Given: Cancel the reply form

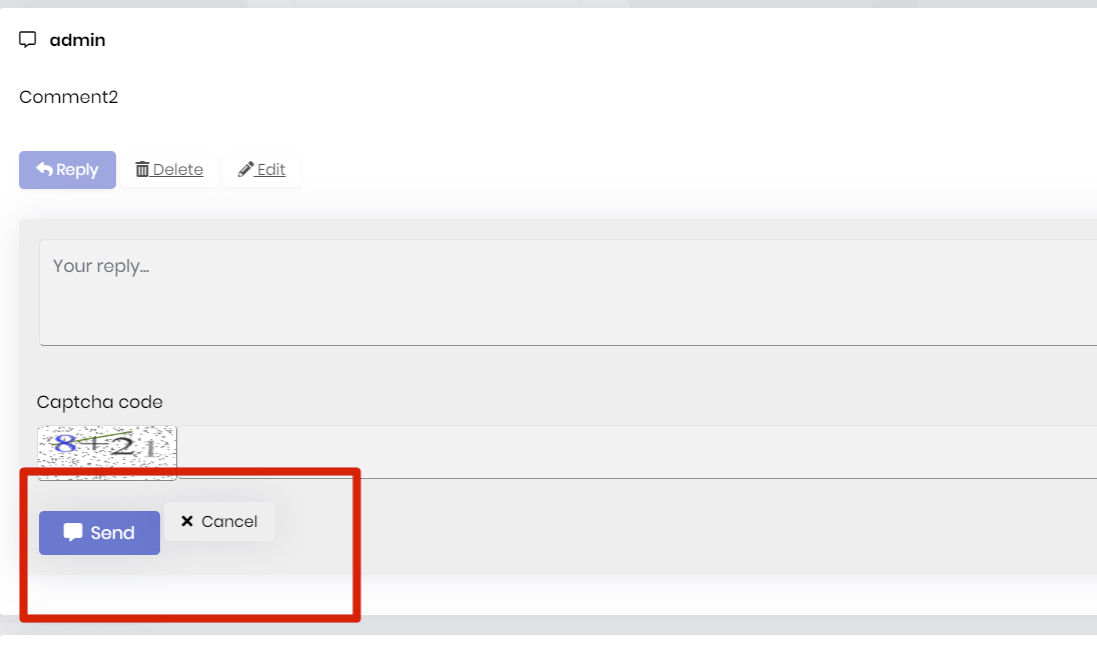Looking at the screenshot, I should (218, 520).
